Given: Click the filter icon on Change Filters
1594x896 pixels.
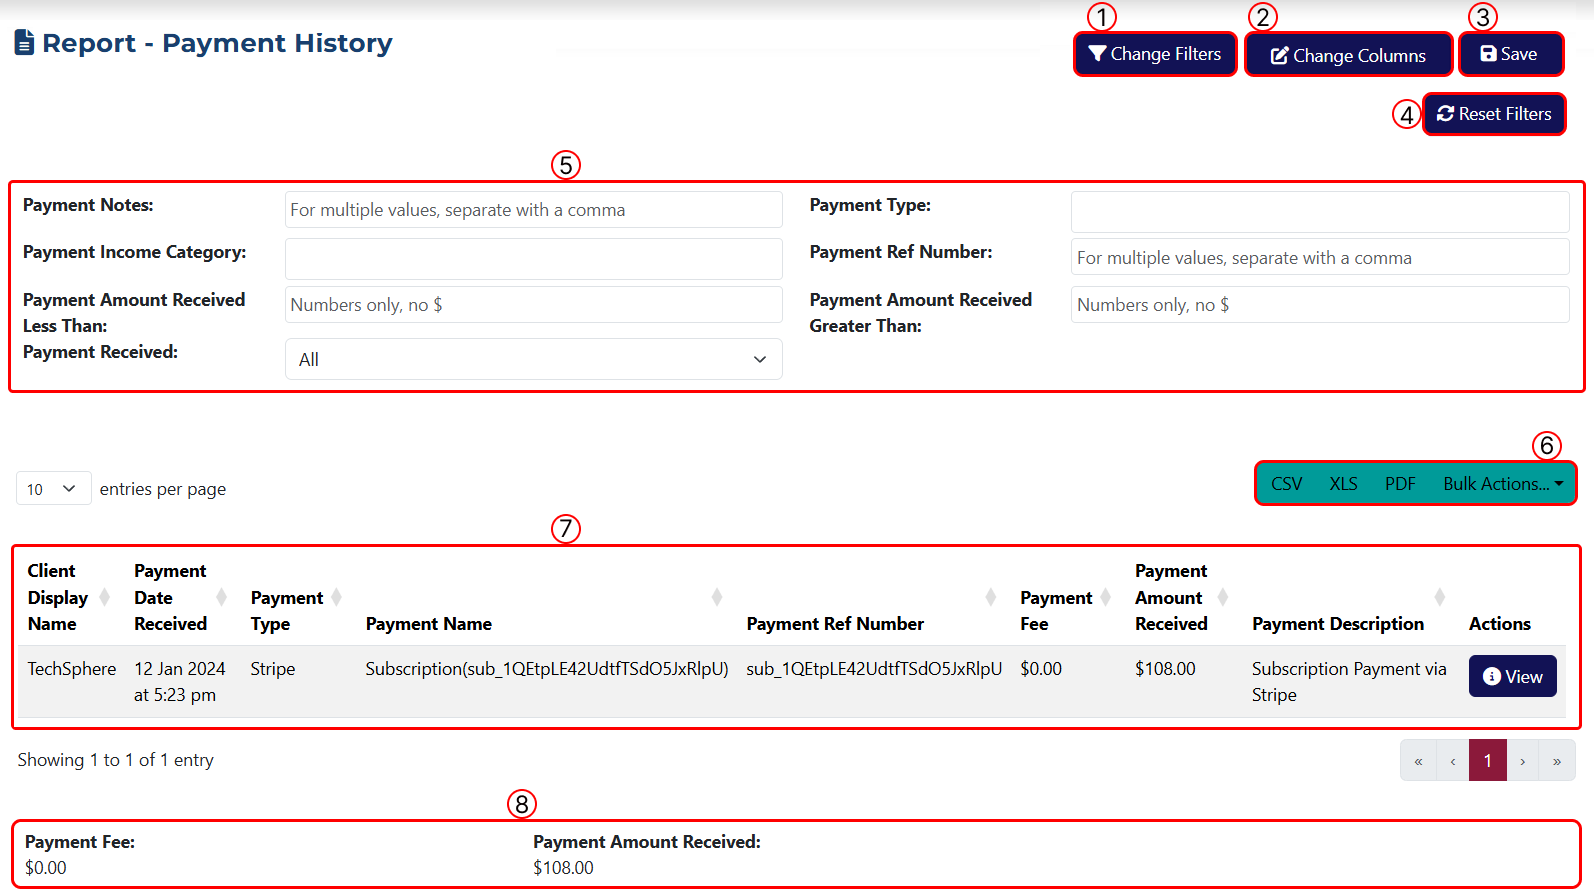Looking at the screenshot, I should pos(1098,53).
